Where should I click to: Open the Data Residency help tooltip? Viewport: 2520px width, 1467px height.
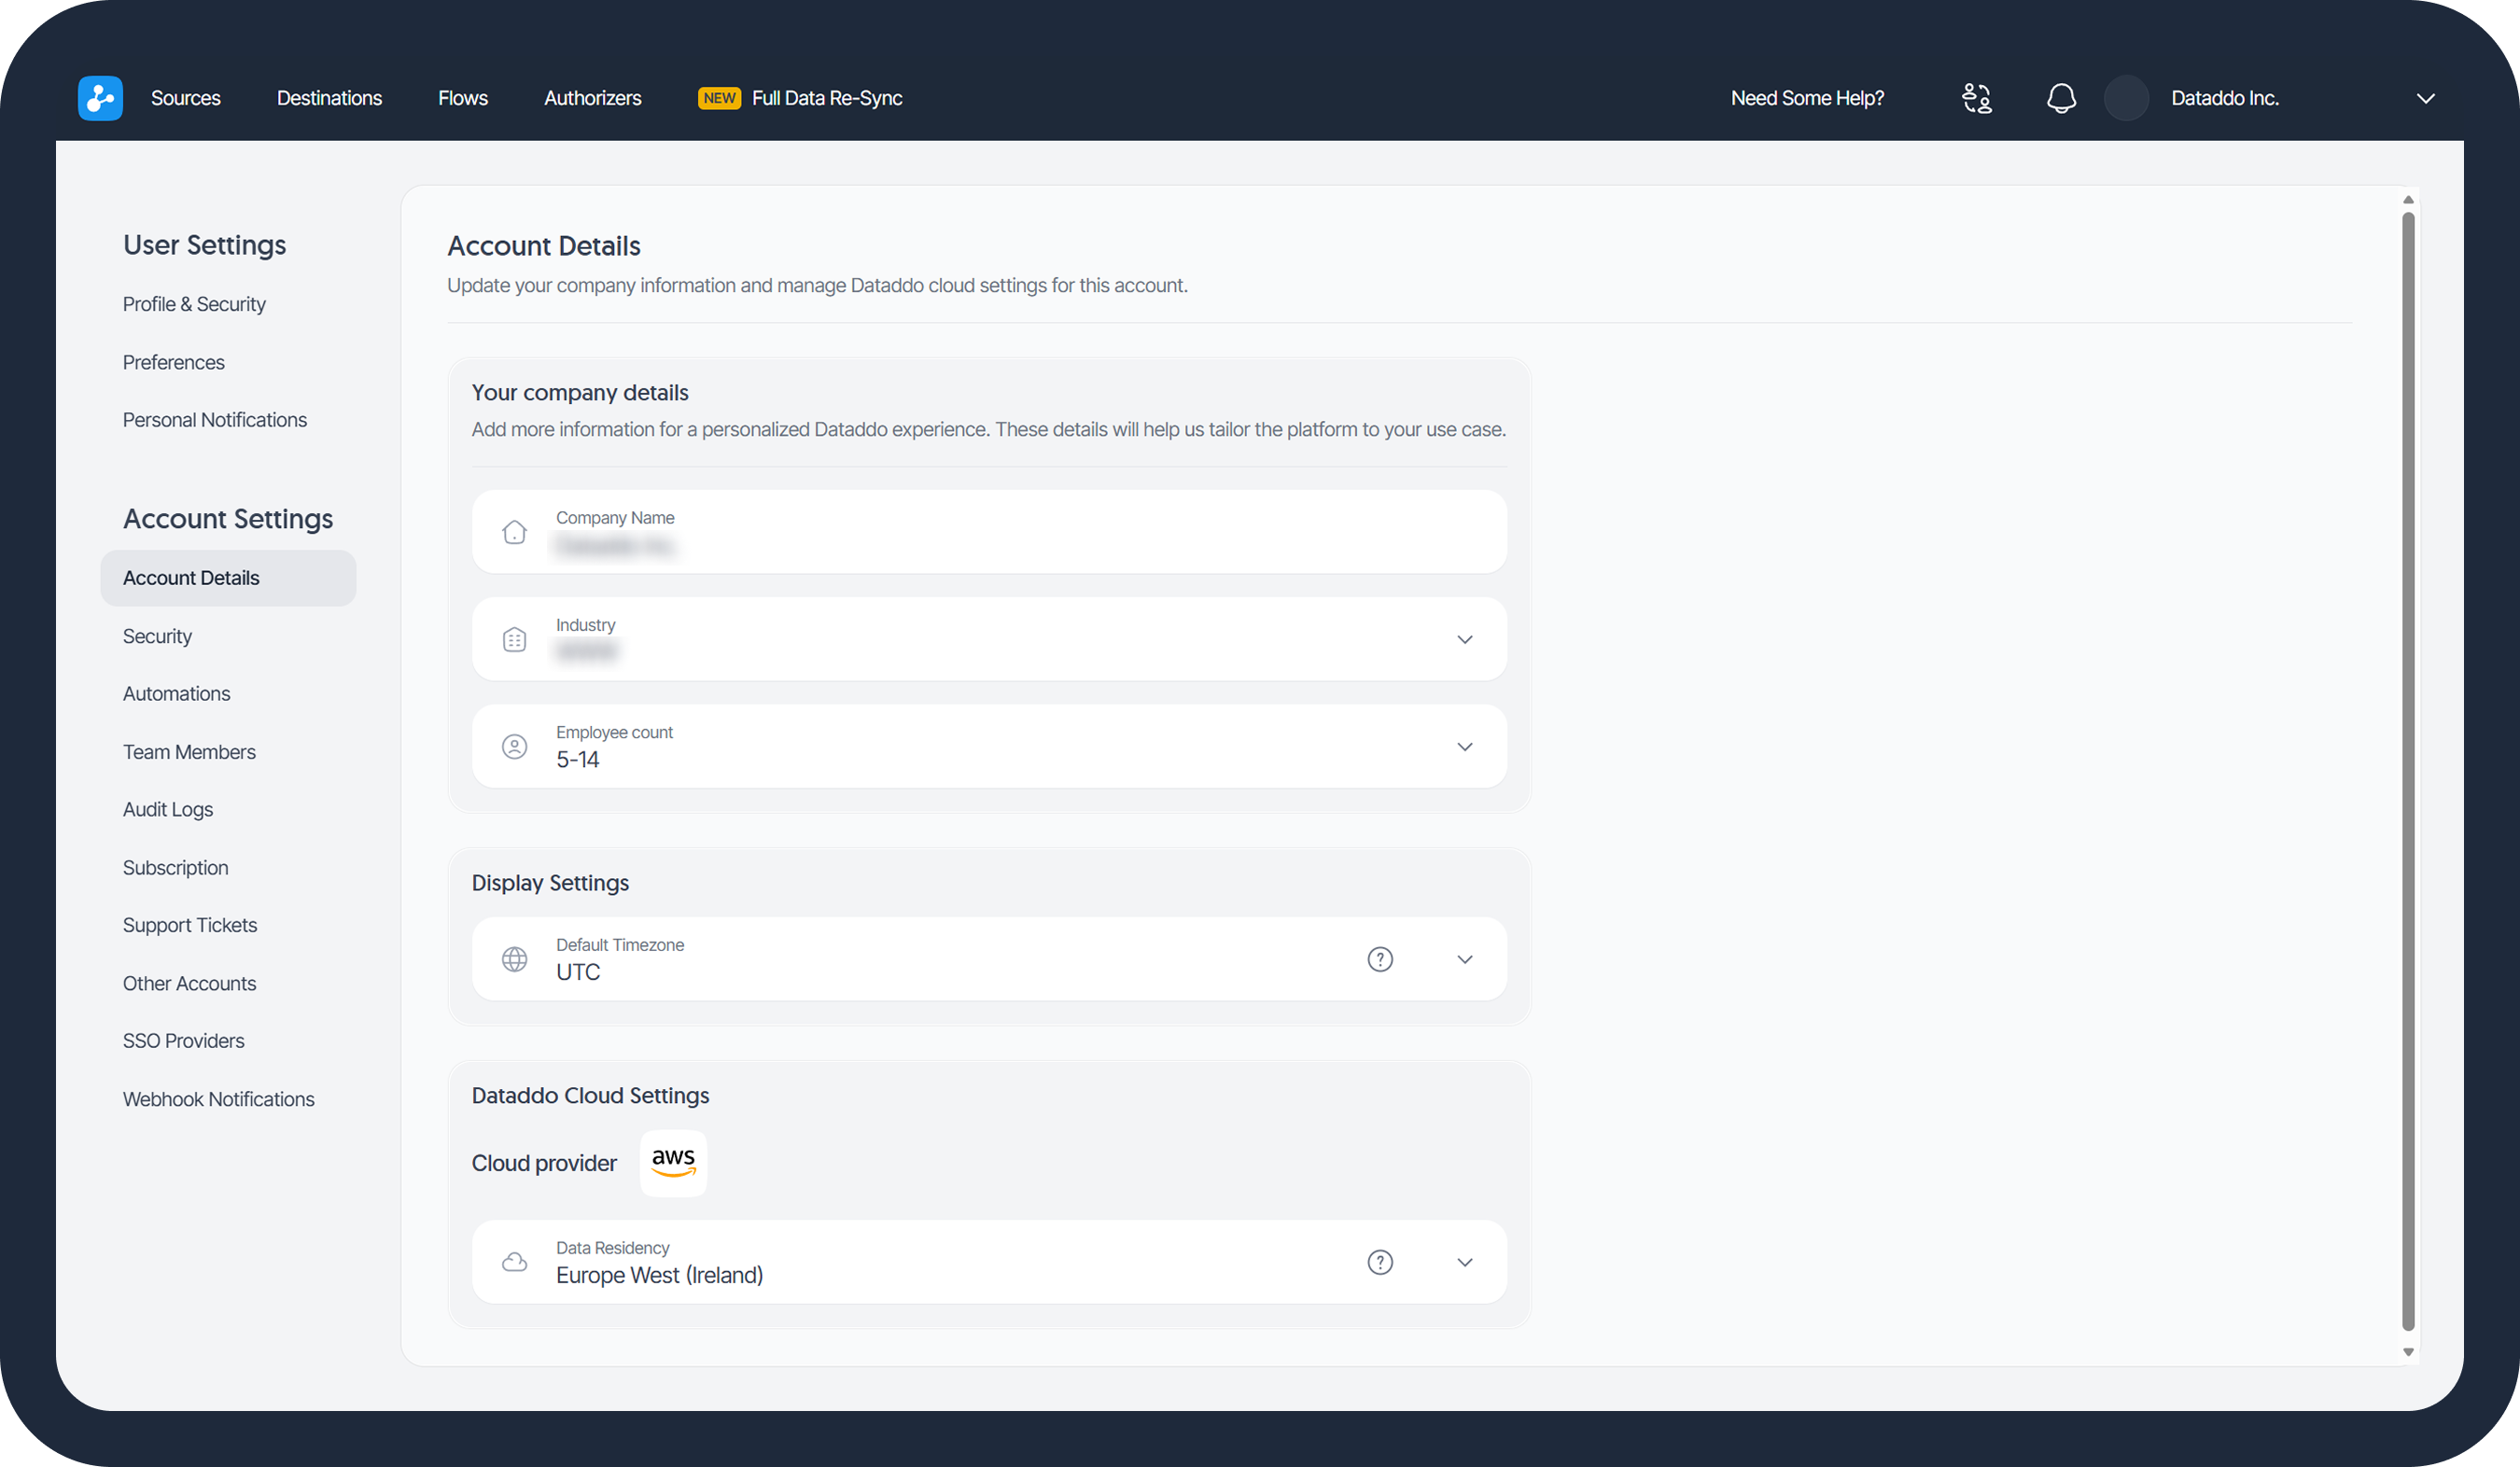click(1380, 1262)
